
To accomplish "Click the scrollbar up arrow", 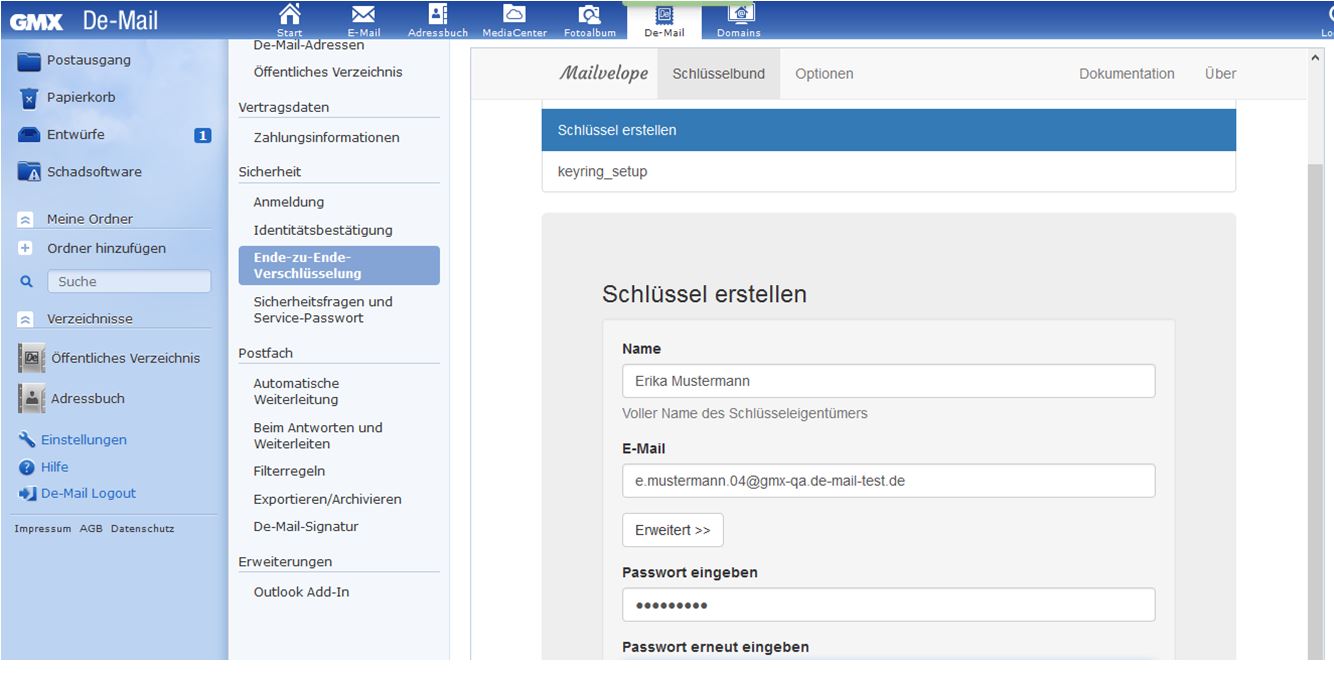I will (x=1315, y=58).
